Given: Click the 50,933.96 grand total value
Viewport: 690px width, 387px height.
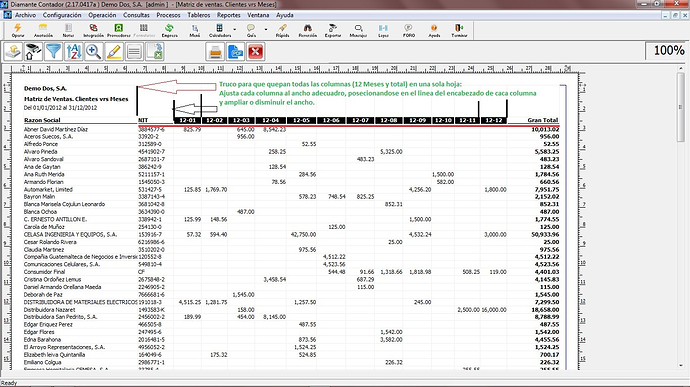Looking at the screenshot, I should pyautogui.click(x=545, y=235).
